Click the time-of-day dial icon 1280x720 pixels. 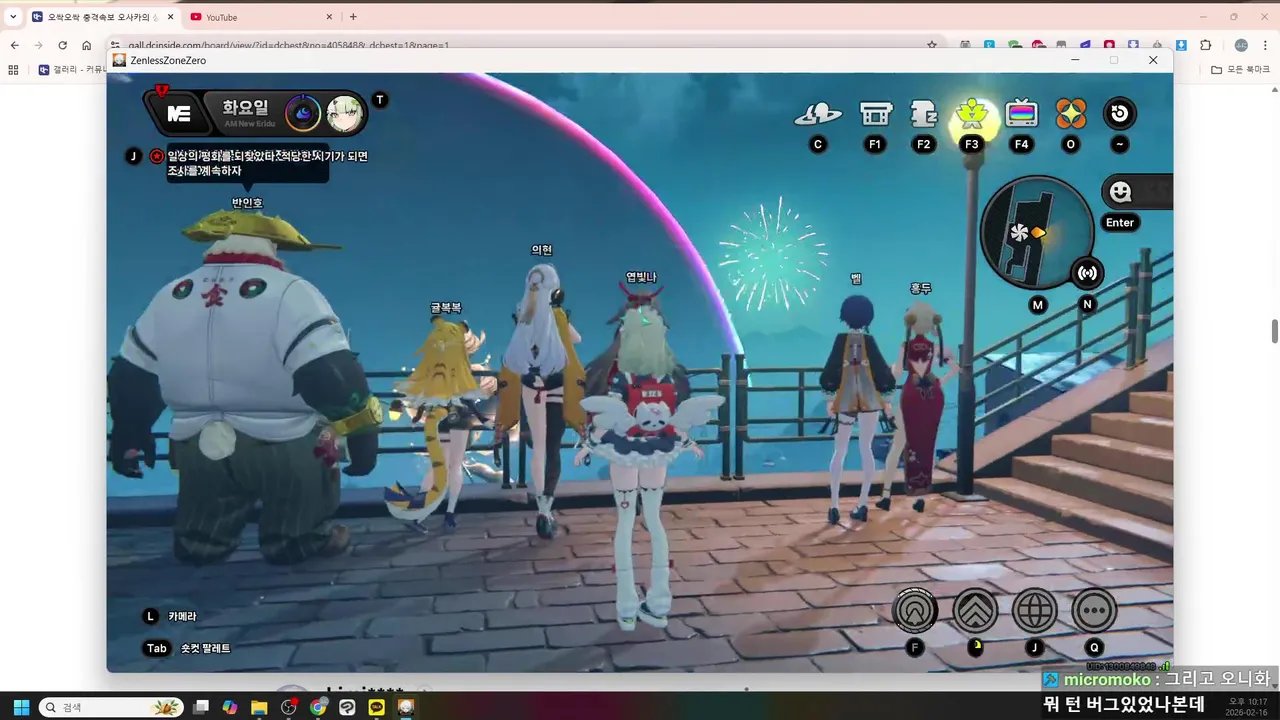302,114
